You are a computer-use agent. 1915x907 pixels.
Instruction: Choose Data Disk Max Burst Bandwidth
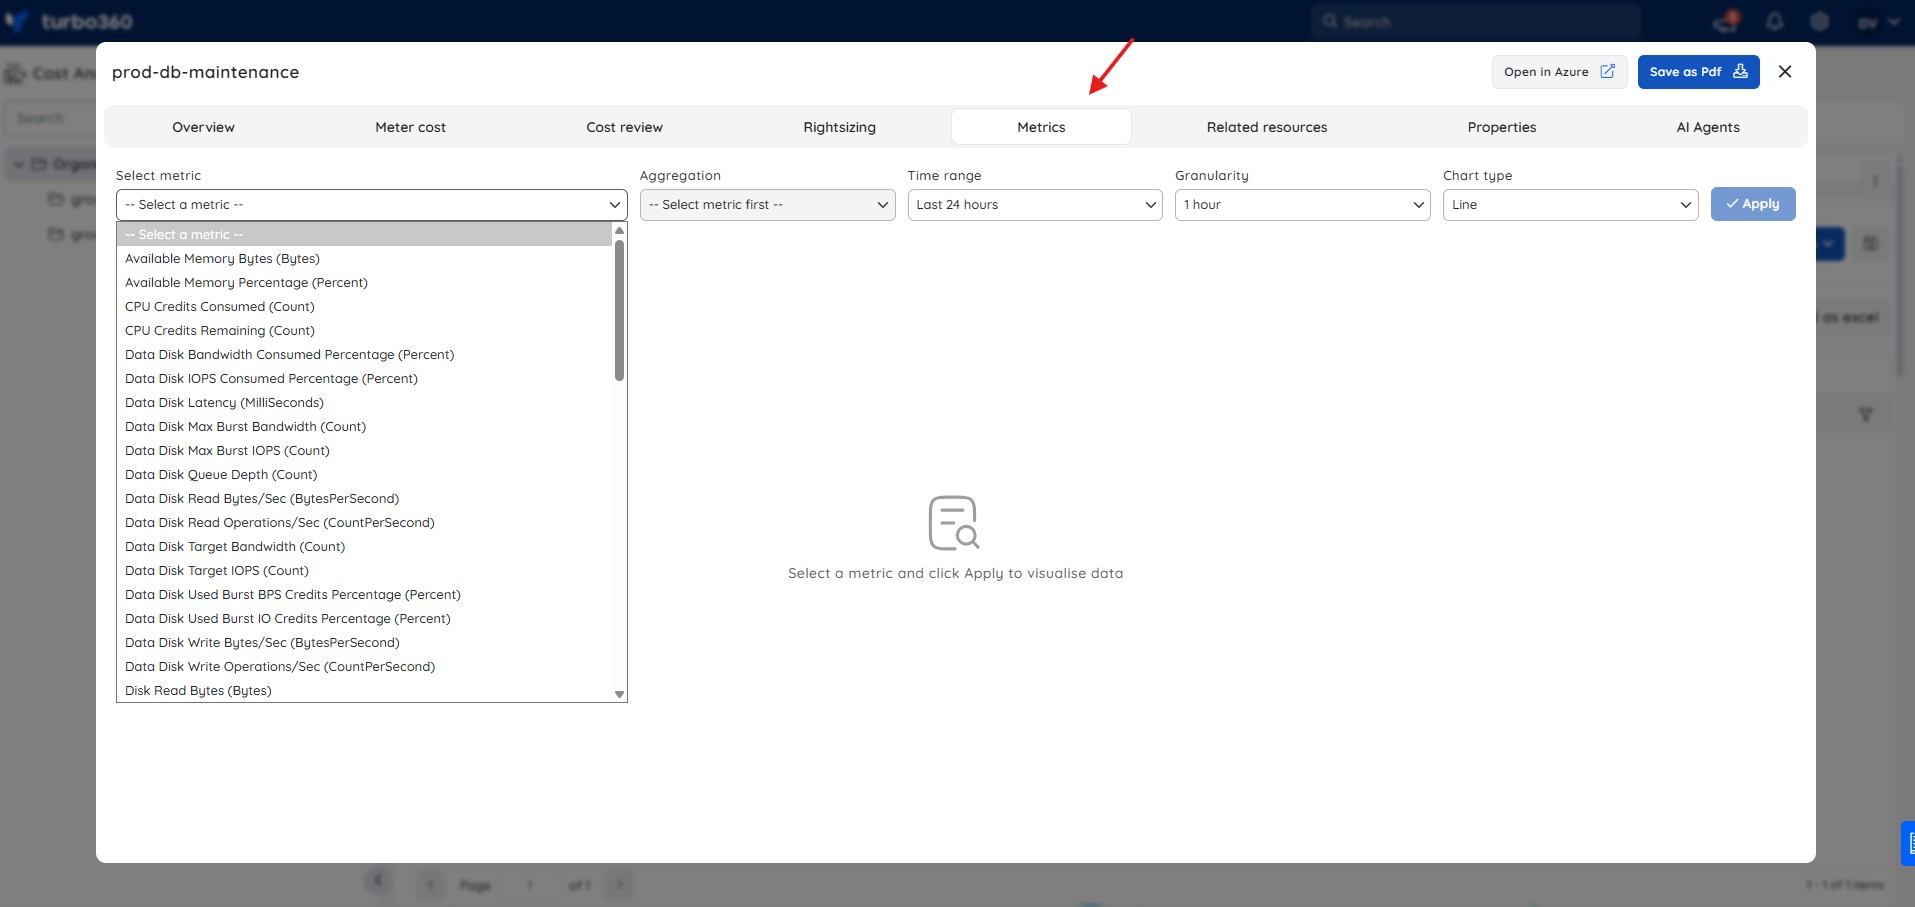tap(364, 427)
